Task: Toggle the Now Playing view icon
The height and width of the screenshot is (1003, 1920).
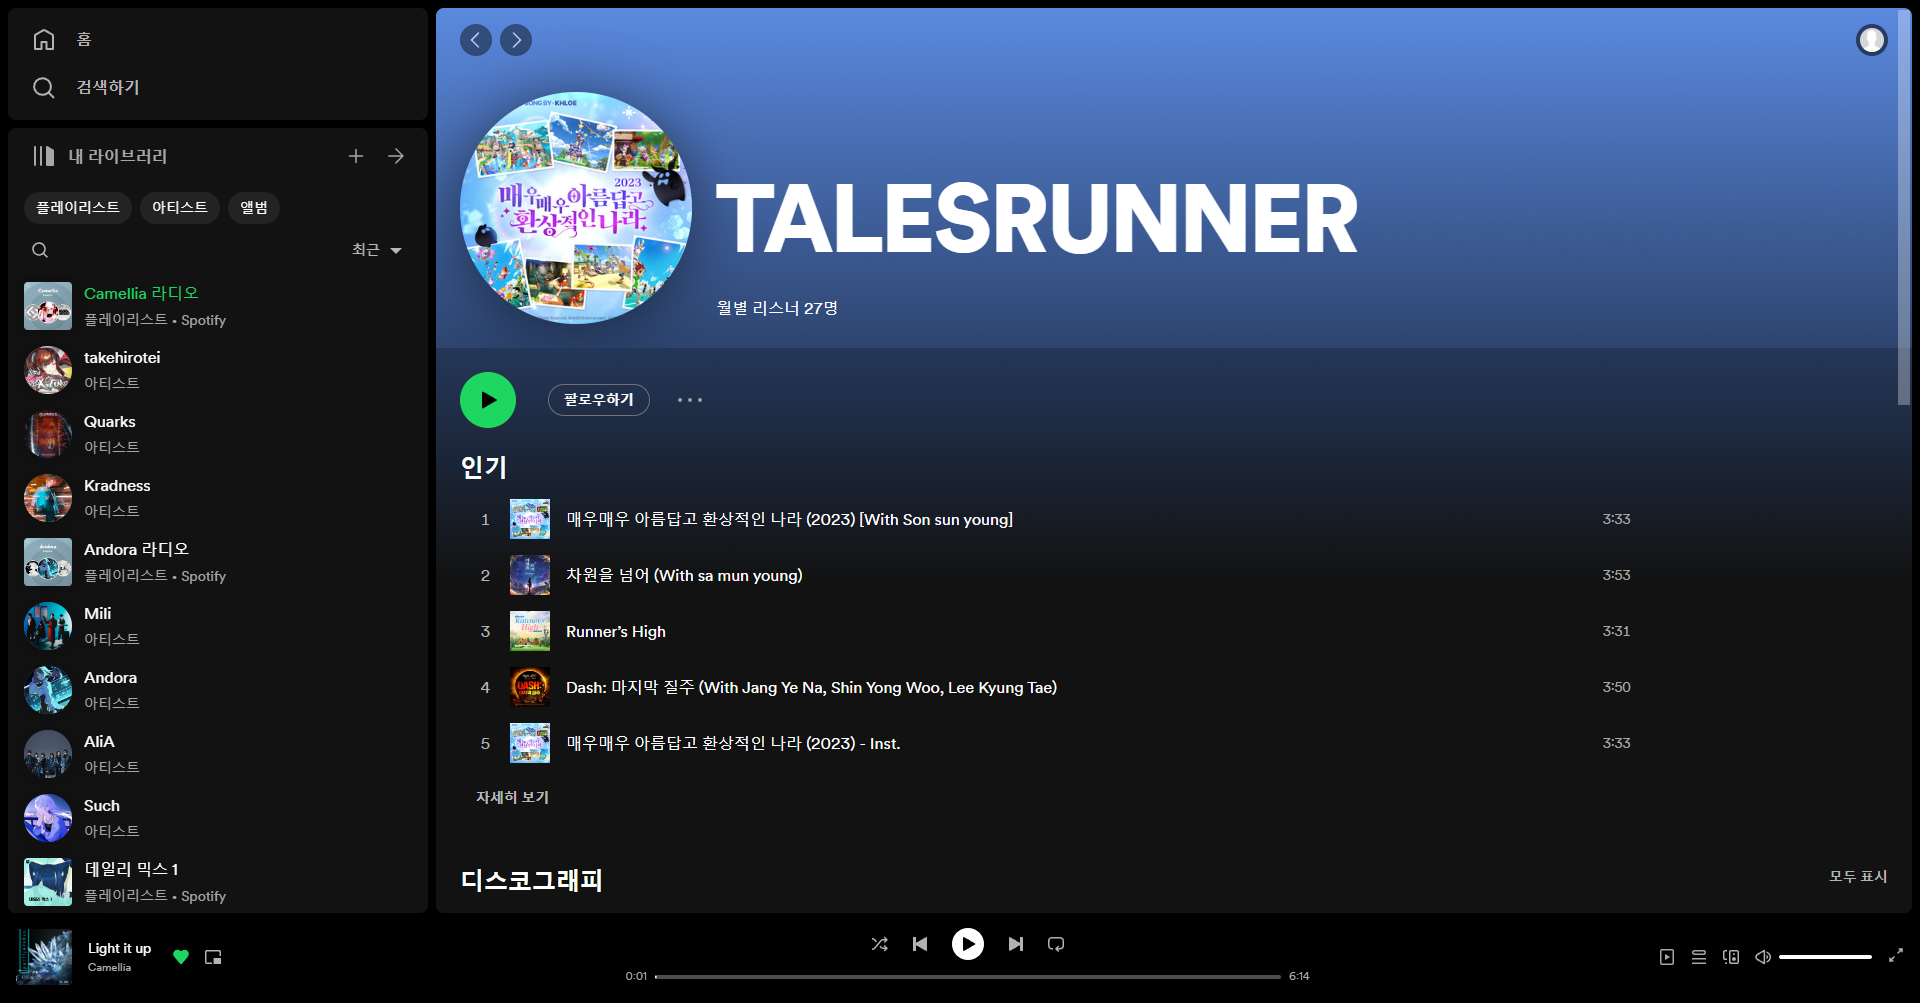Action: click(x=1667, y=957)
